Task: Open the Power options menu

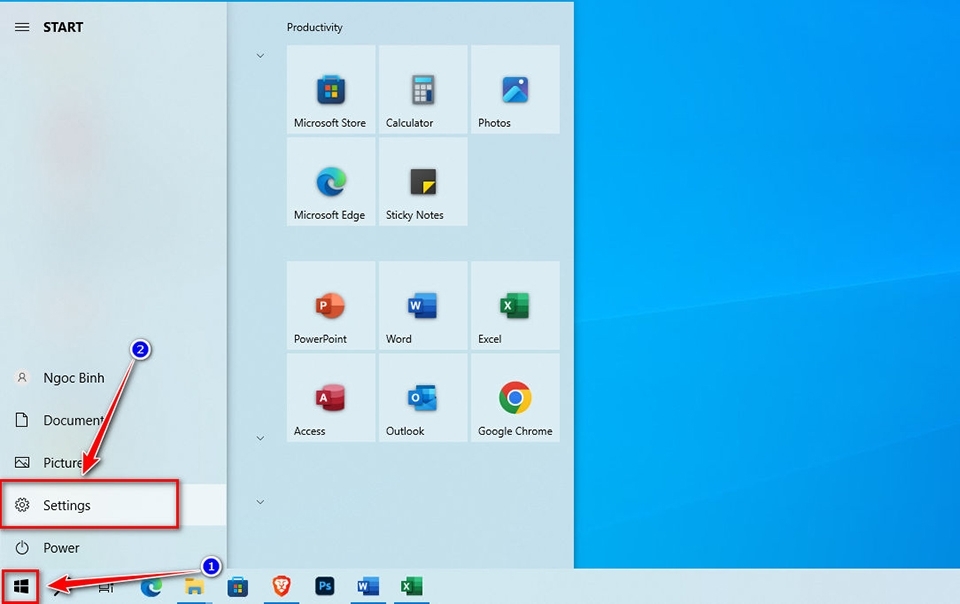Action: [60, 548]
